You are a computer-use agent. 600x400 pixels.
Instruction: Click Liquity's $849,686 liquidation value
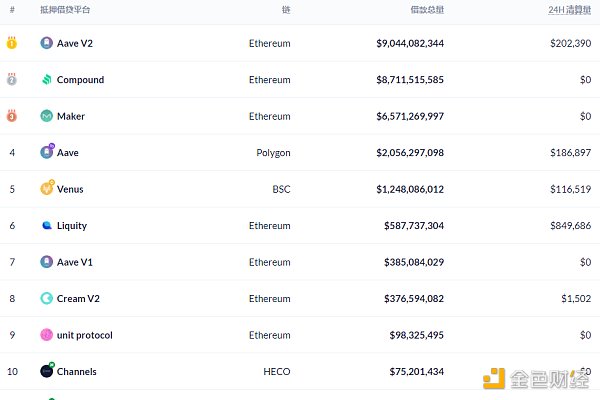pyautogui.click(x=570, y=226)
